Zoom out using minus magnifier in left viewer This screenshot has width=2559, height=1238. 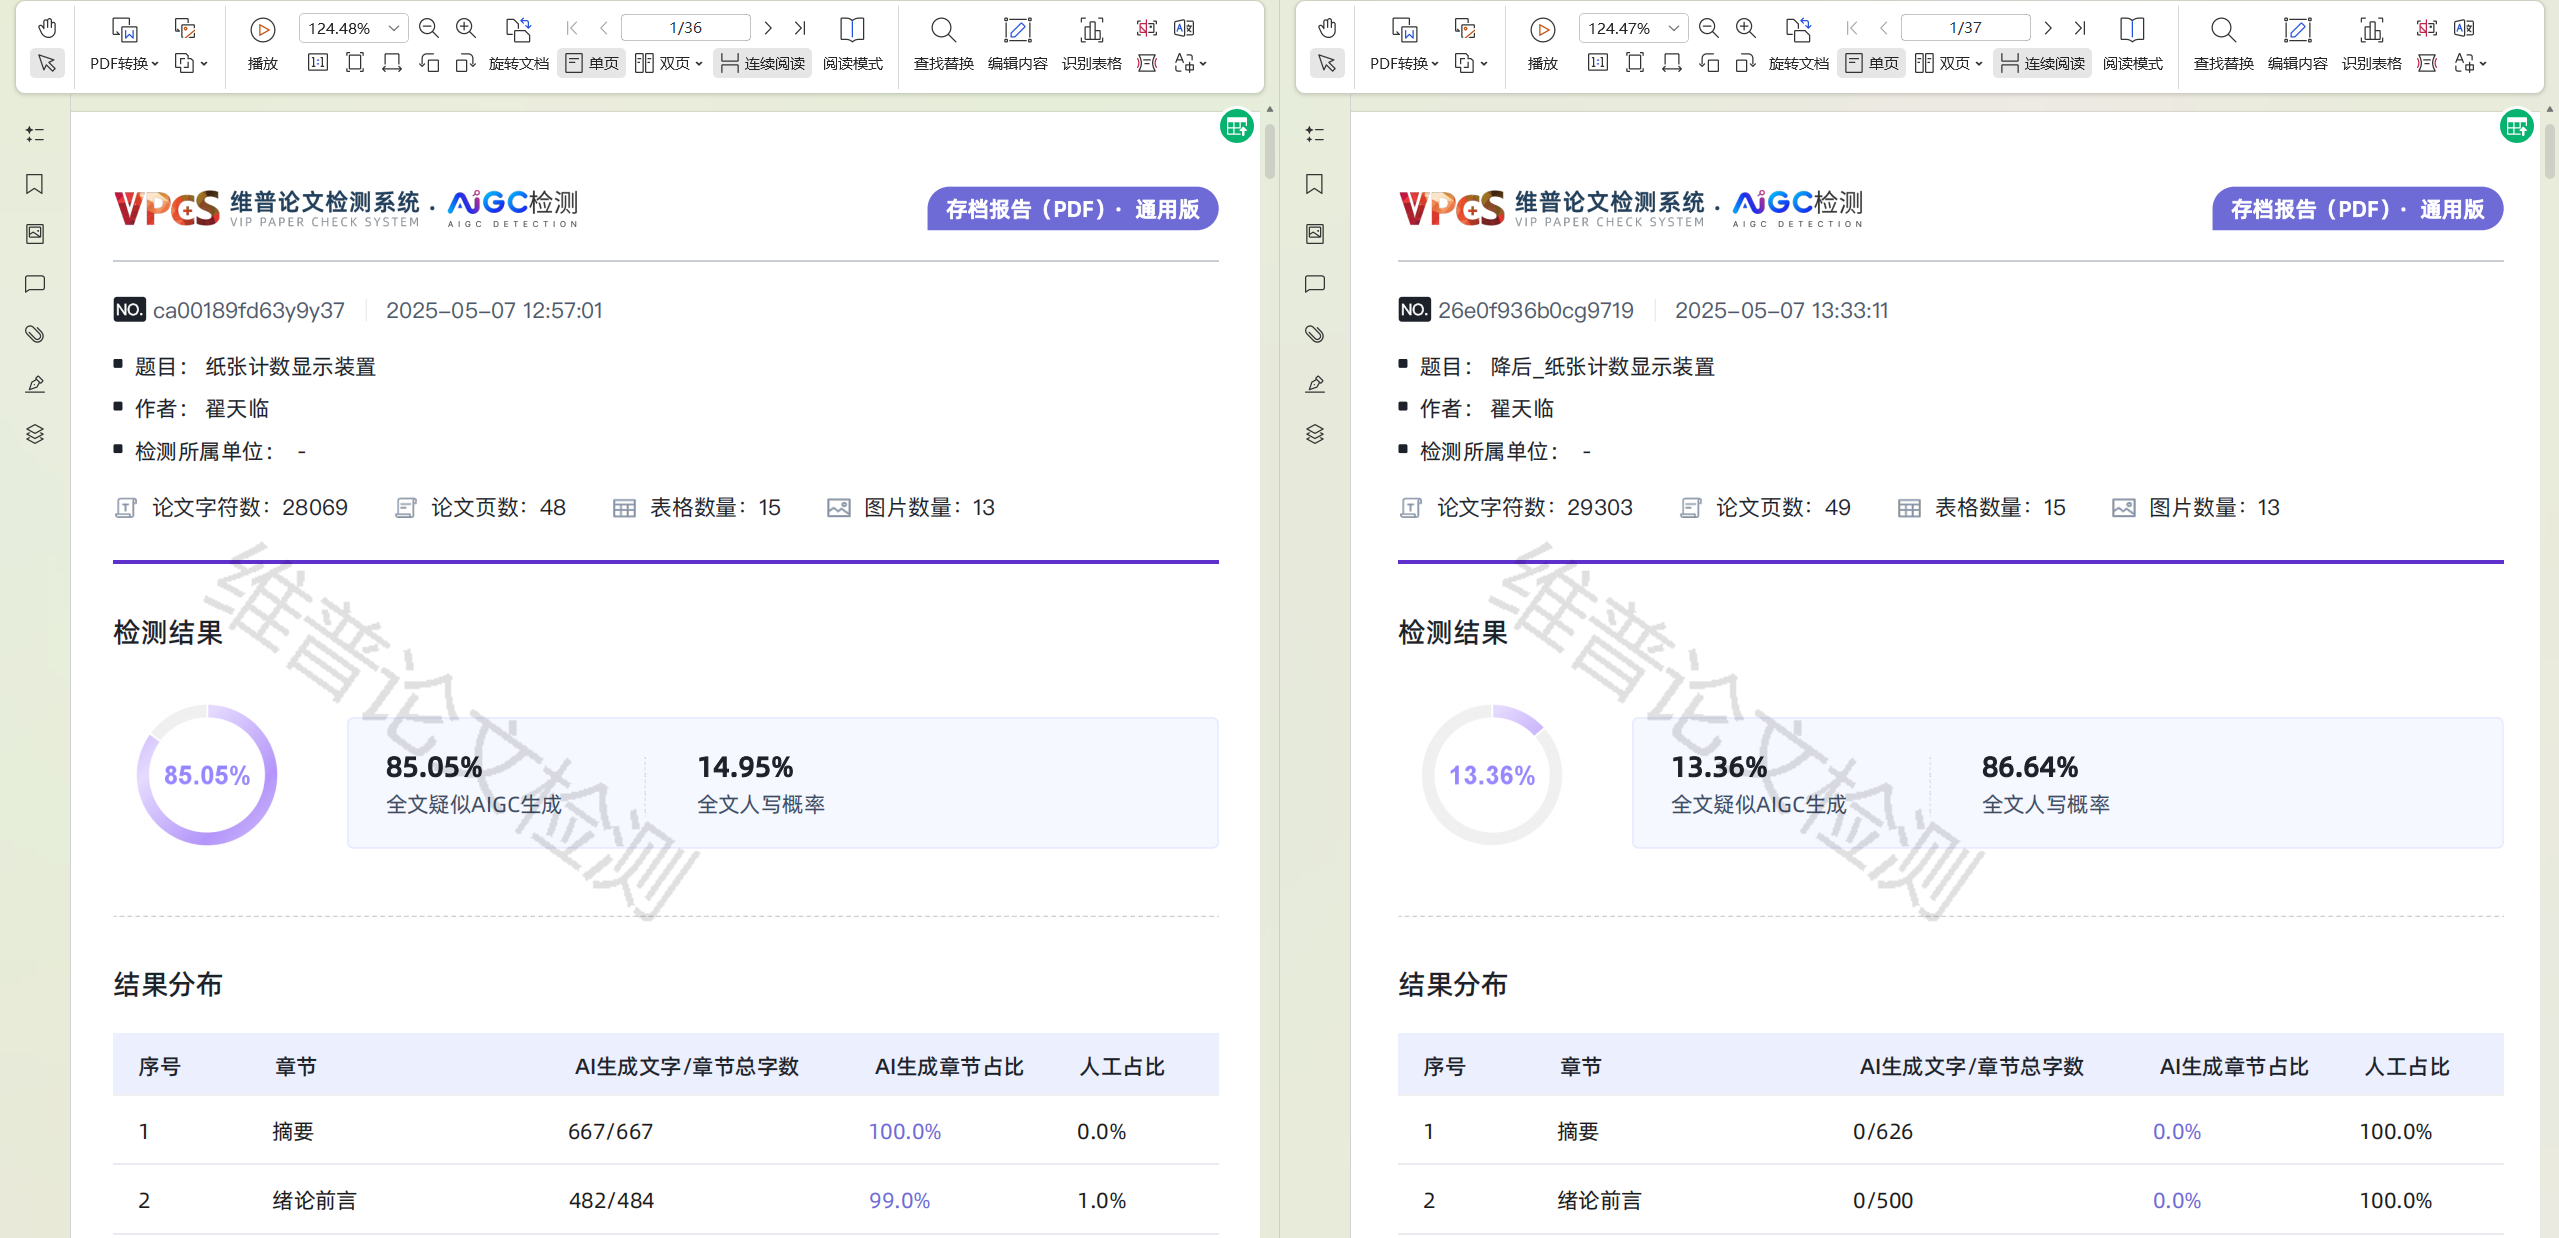point(429,28)
